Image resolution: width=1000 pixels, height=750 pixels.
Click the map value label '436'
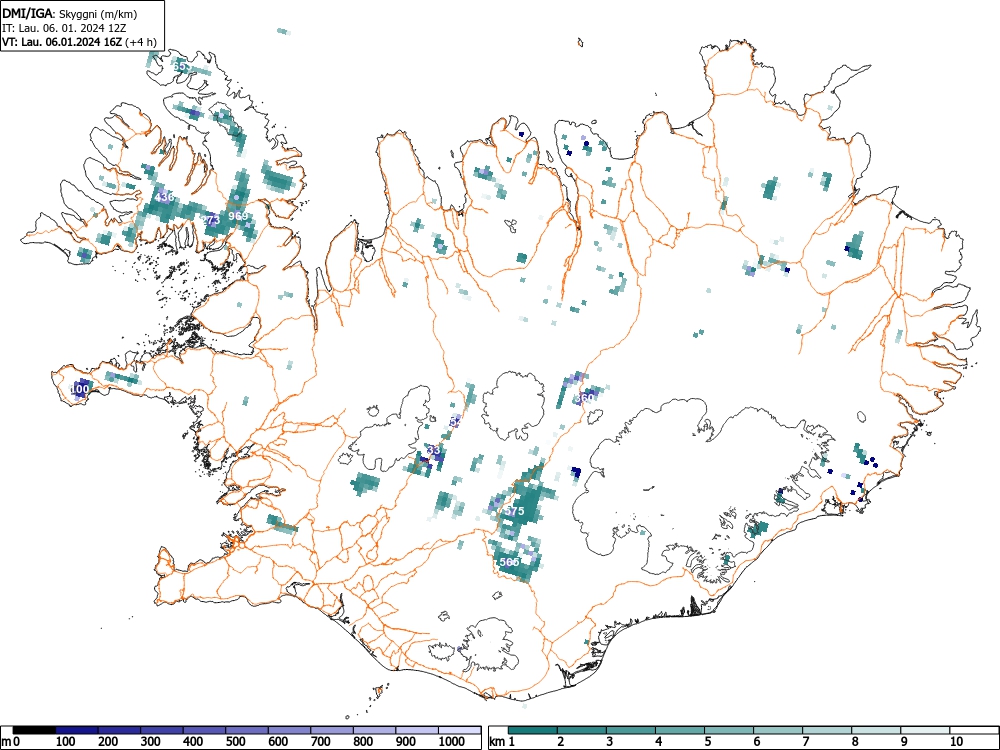tap(165, 196)
